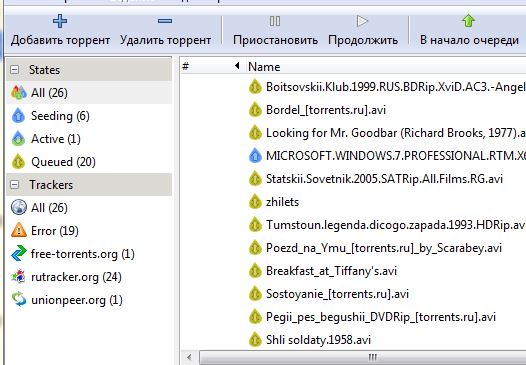Screen dimensions: 526x365
Task: Select Sostoyanie_[torrents.ru].avi row
Action: (x=353, y=294)
